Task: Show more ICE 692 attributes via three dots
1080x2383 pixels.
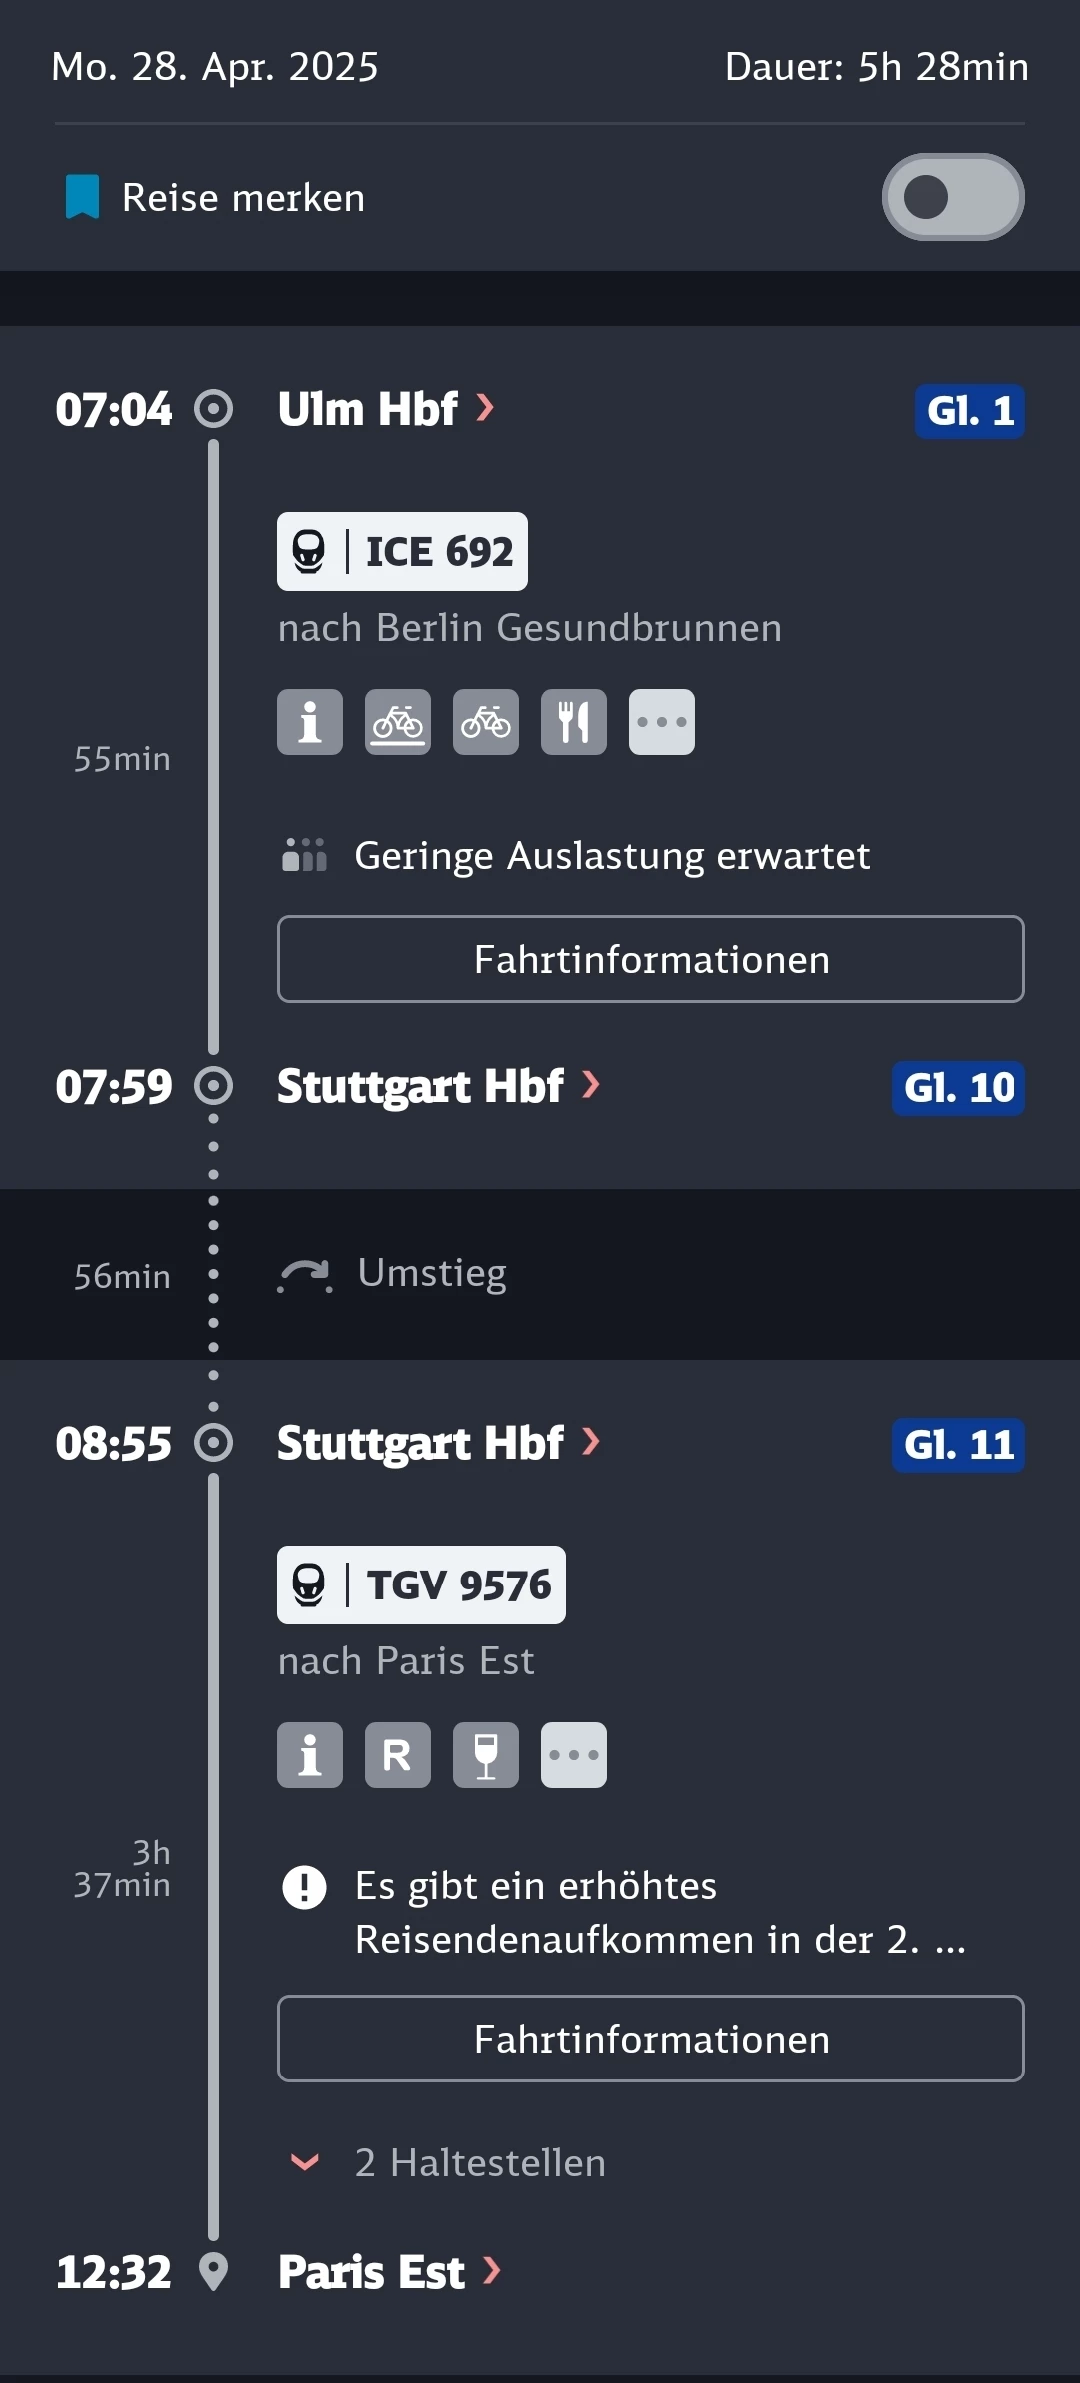Action: click(x=662, y=722)
